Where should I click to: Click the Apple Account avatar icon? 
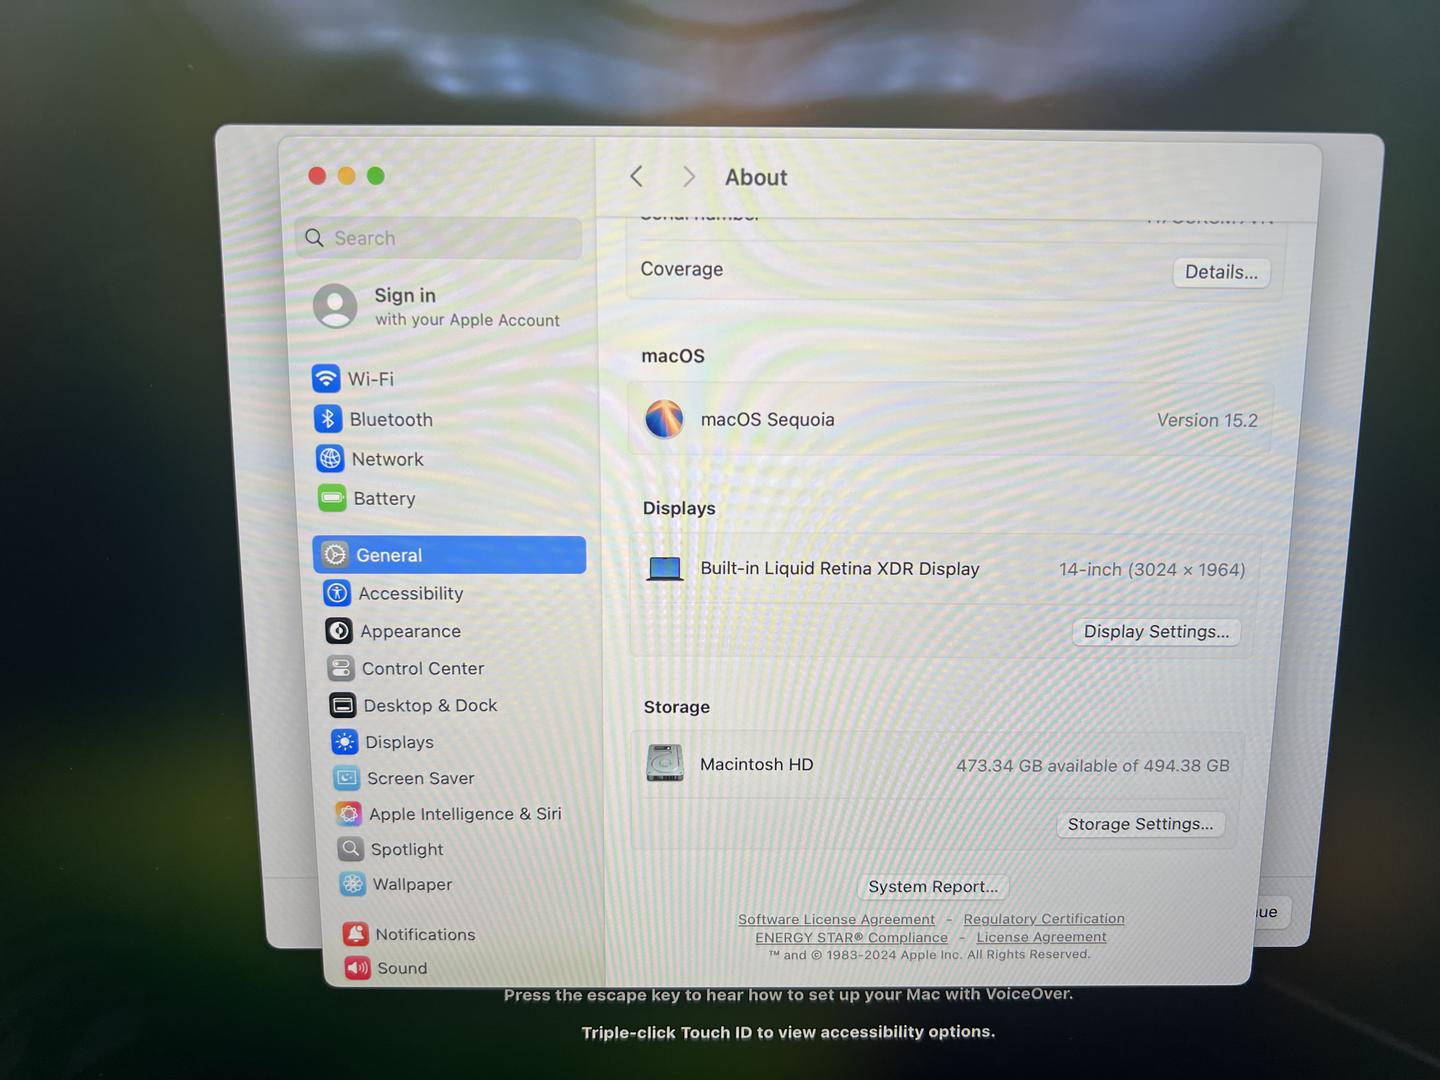(x=335, y=306)
